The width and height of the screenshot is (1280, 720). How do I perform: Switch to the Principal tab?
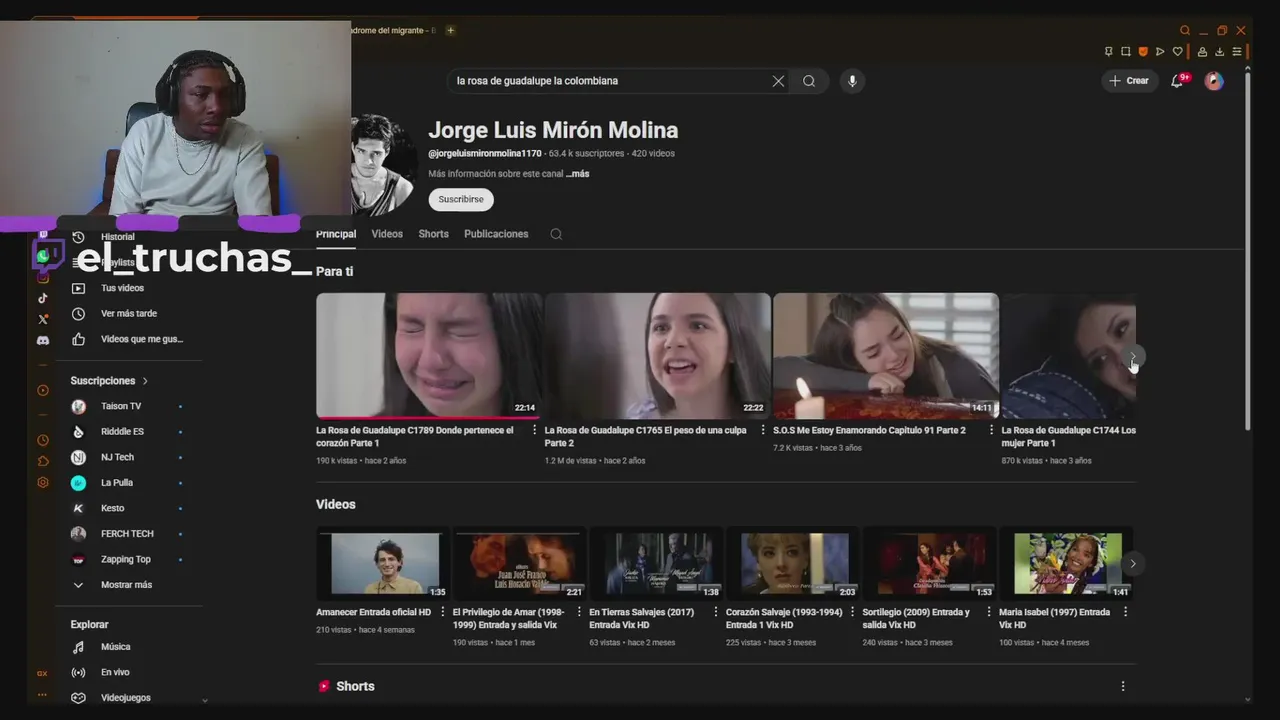pyautogui.click(x=336, y=234)
